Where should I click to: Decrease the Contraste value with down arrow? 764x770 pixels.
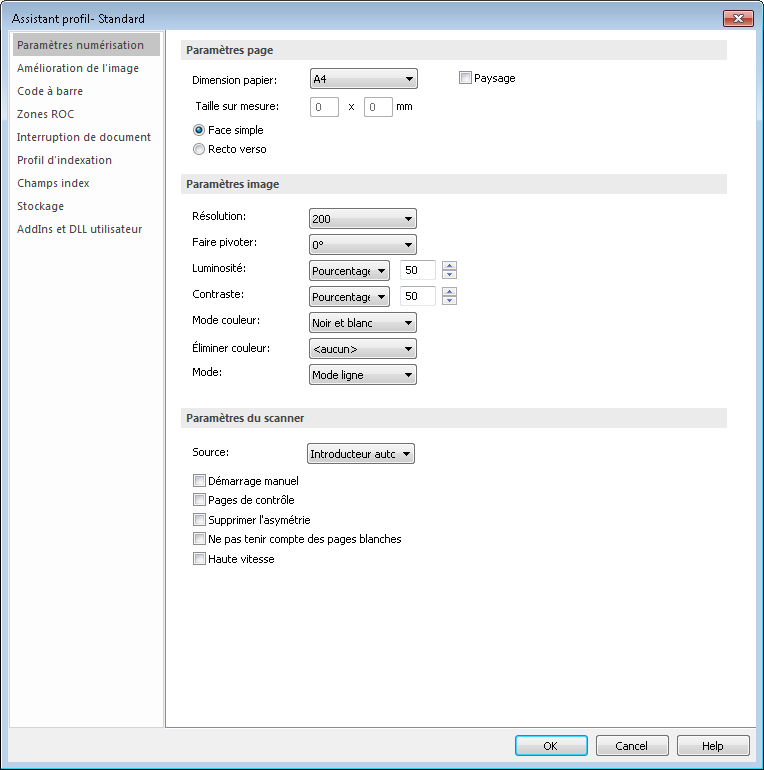coord(449,301)
